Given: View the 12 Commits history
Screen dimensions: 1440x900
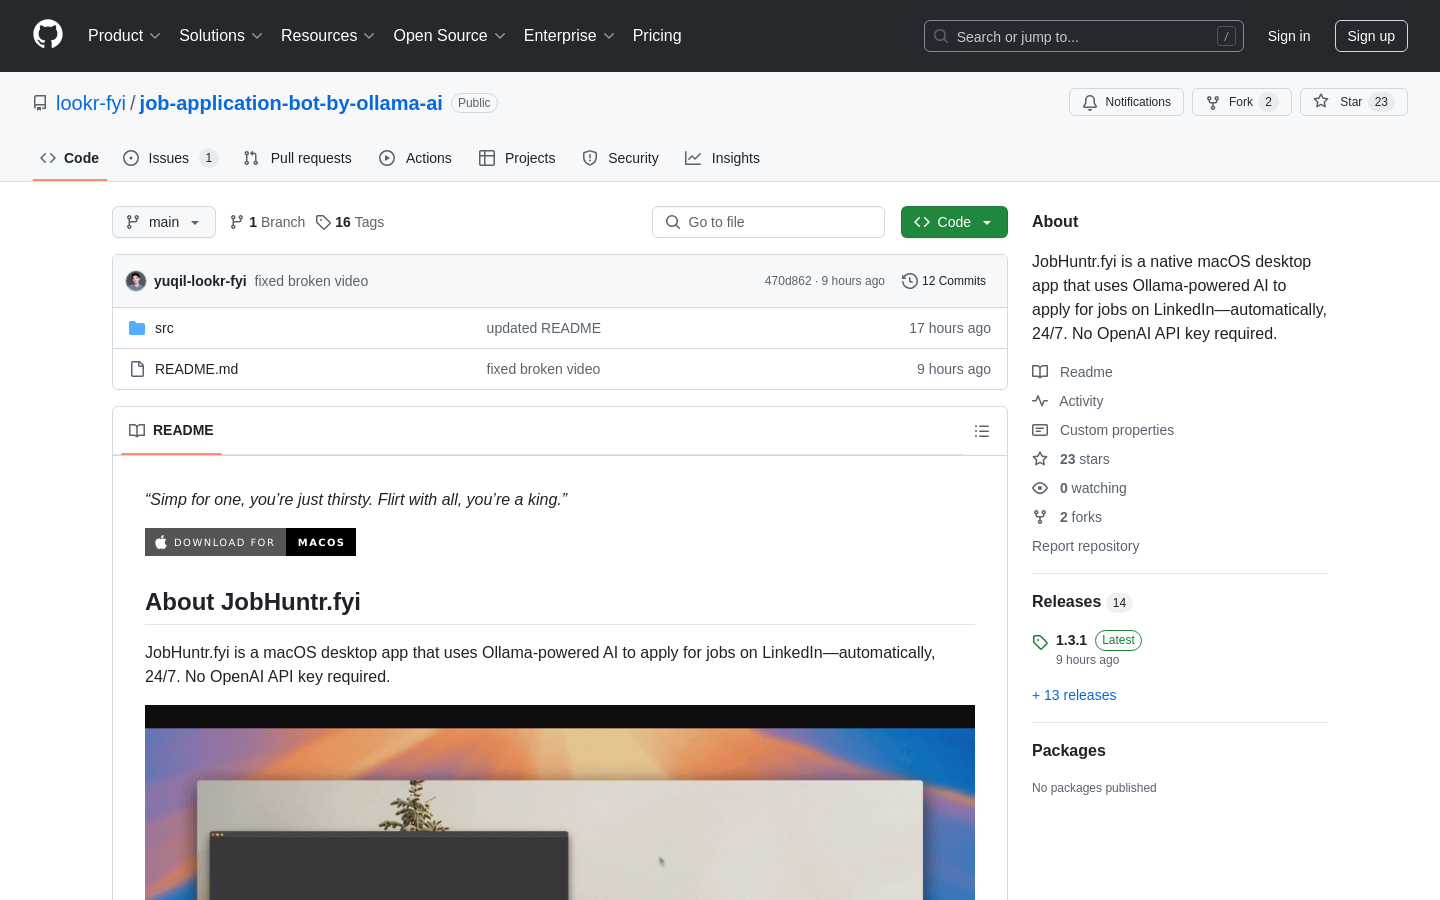Looking at the screenshot, I should [944, 281].
